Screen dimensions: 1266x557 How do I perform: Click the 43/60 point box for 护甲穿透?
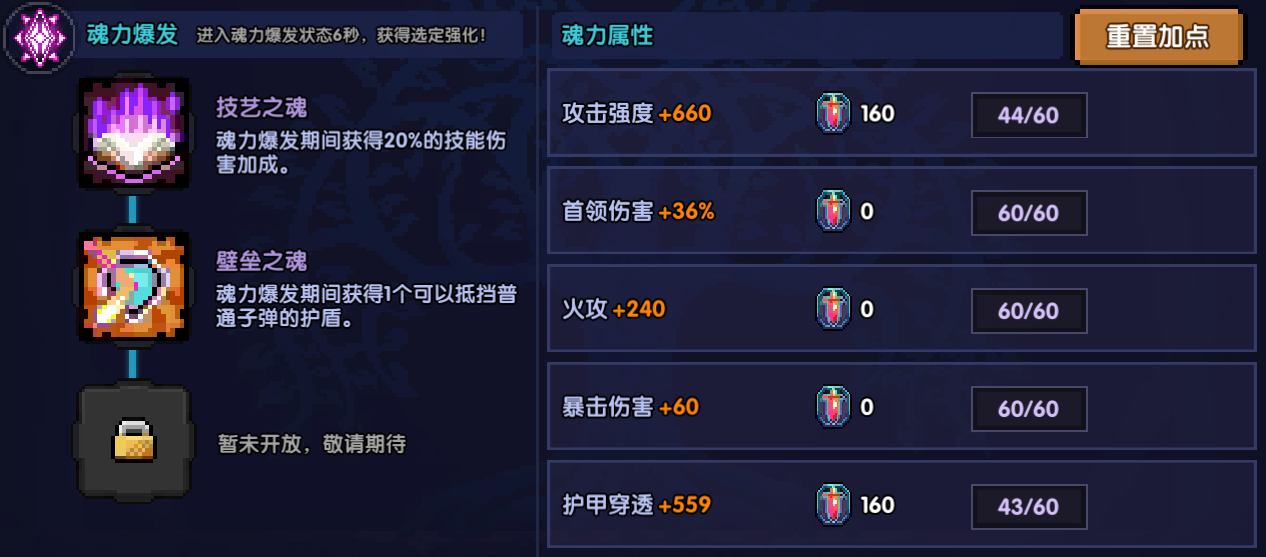pos(1029,506)
